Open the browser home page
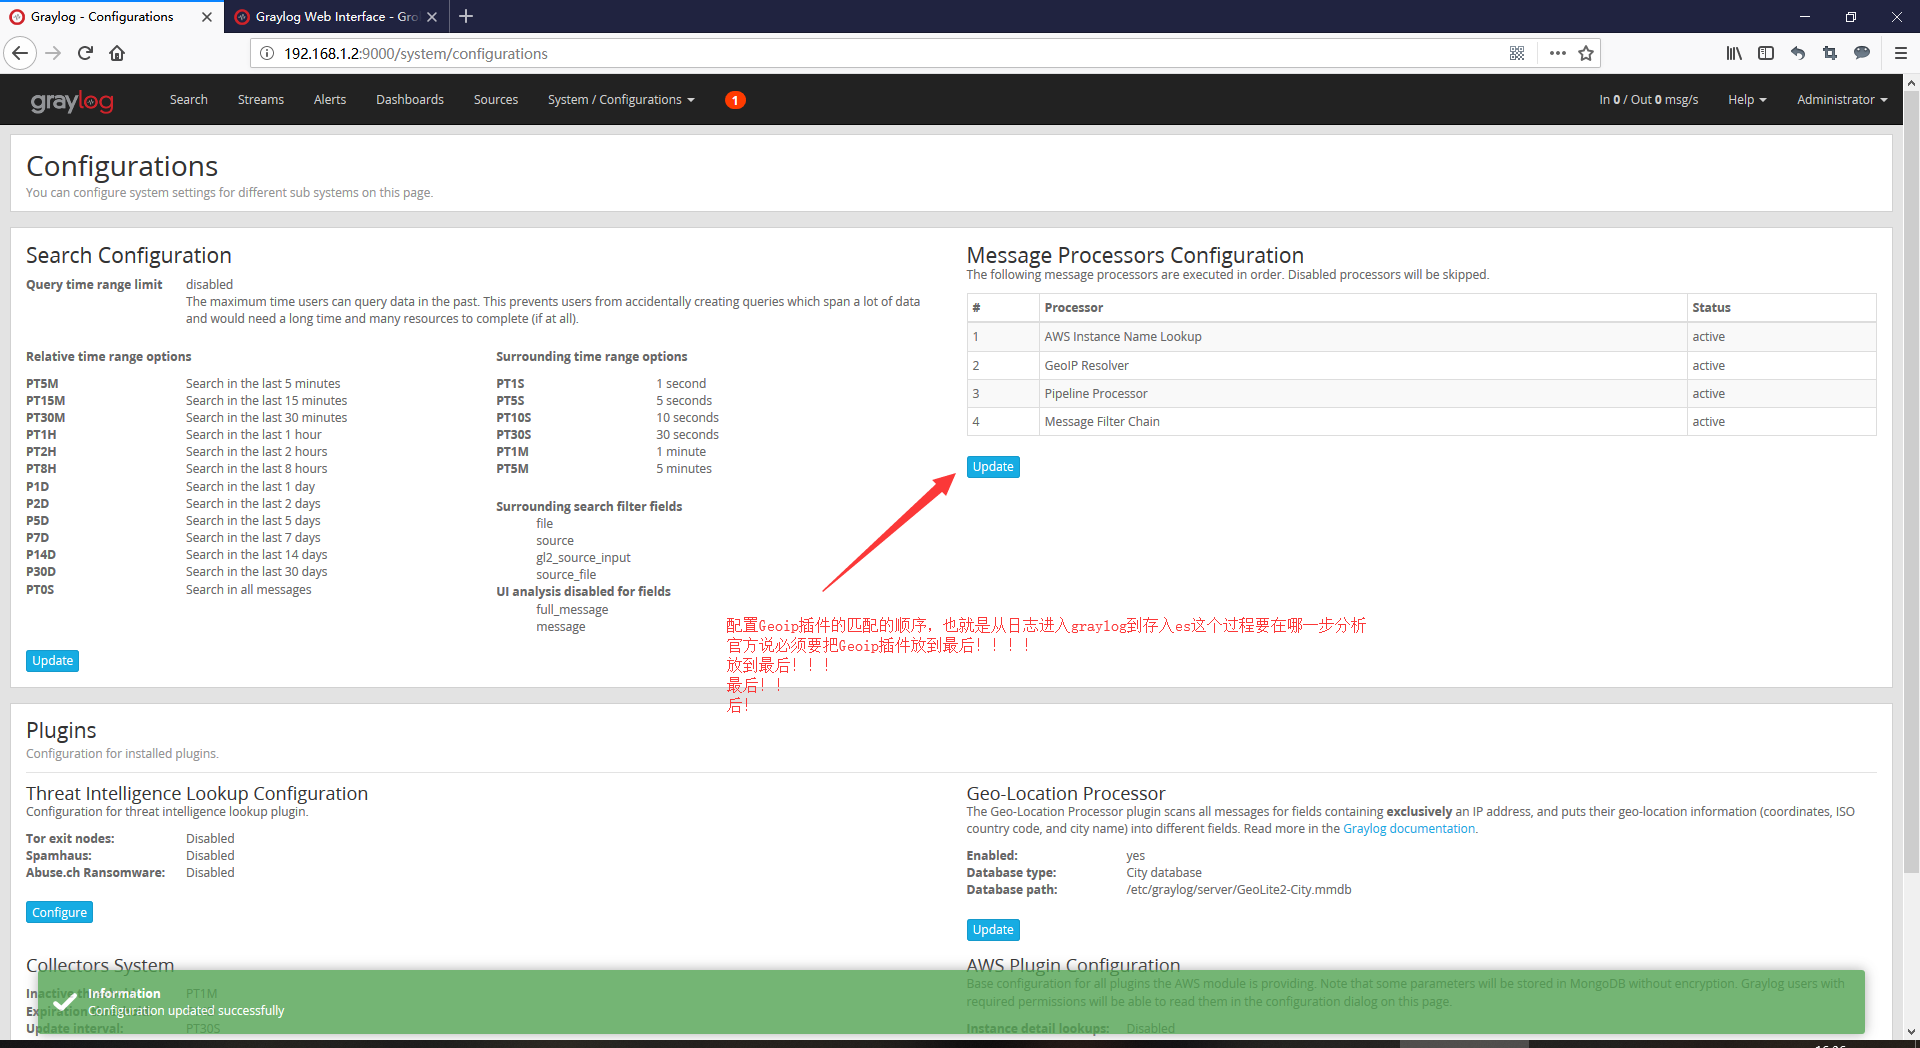This screenshot has width=1920, height=1048. (117, 53)
